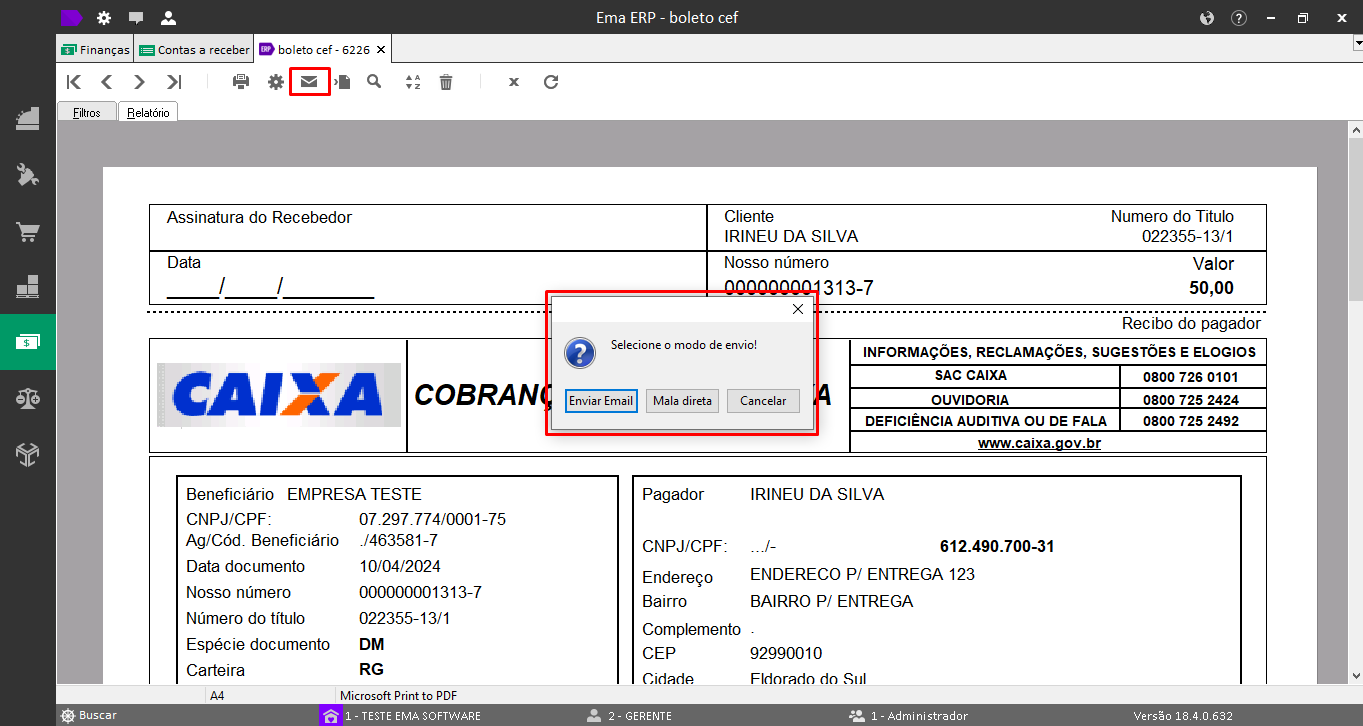1363x726 pixels.
Task: Open the Relatório tab
Action: (x=148, y=113)
